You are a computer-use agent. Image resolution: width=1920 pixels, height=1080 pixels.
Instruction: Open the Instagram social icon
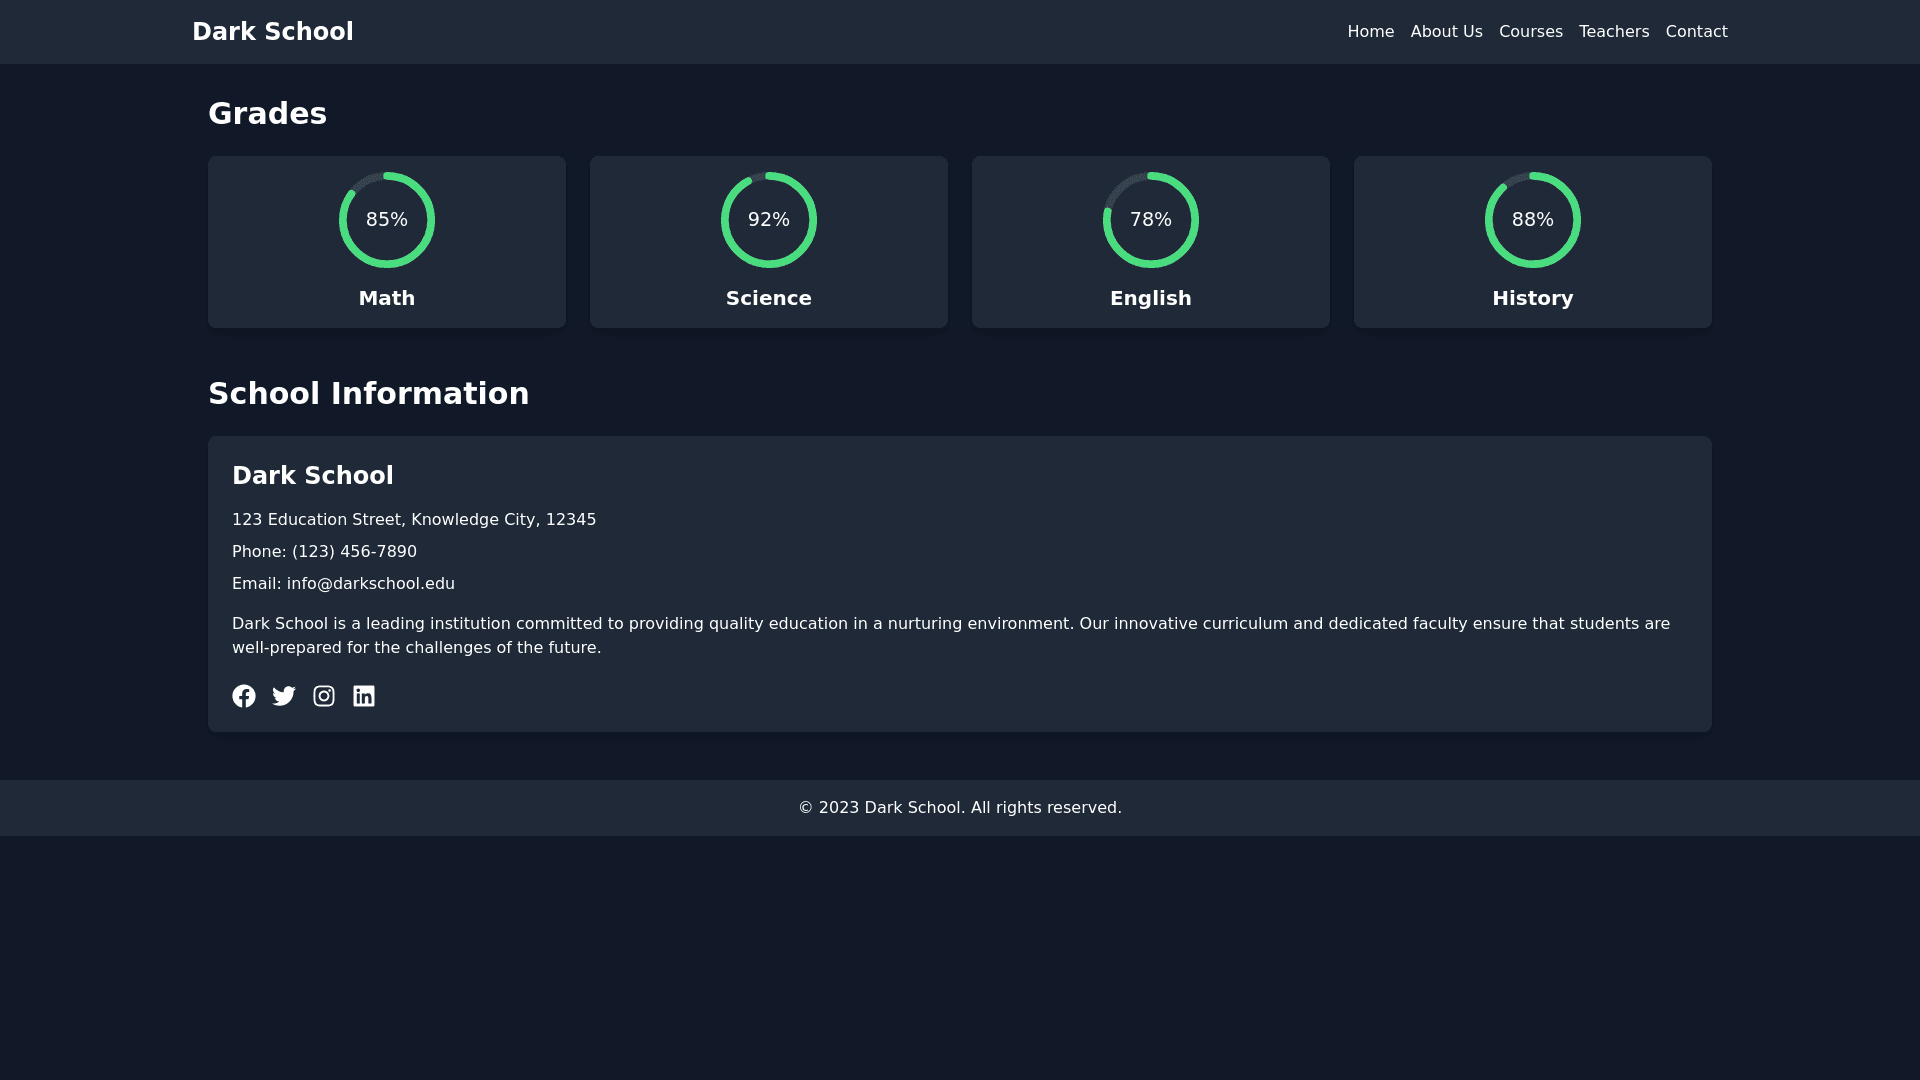click(324, 696)
